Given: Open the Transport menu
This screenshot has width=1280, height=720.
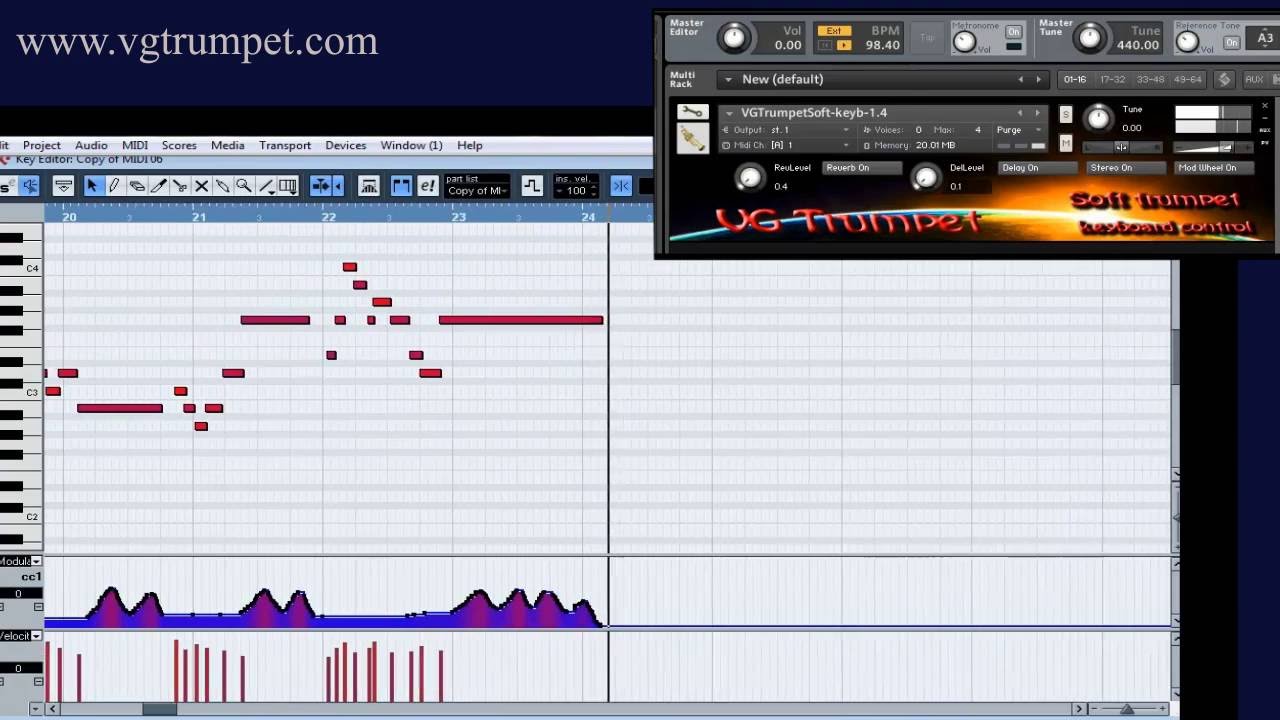Looking at the screenshot, I should [285, 145].
